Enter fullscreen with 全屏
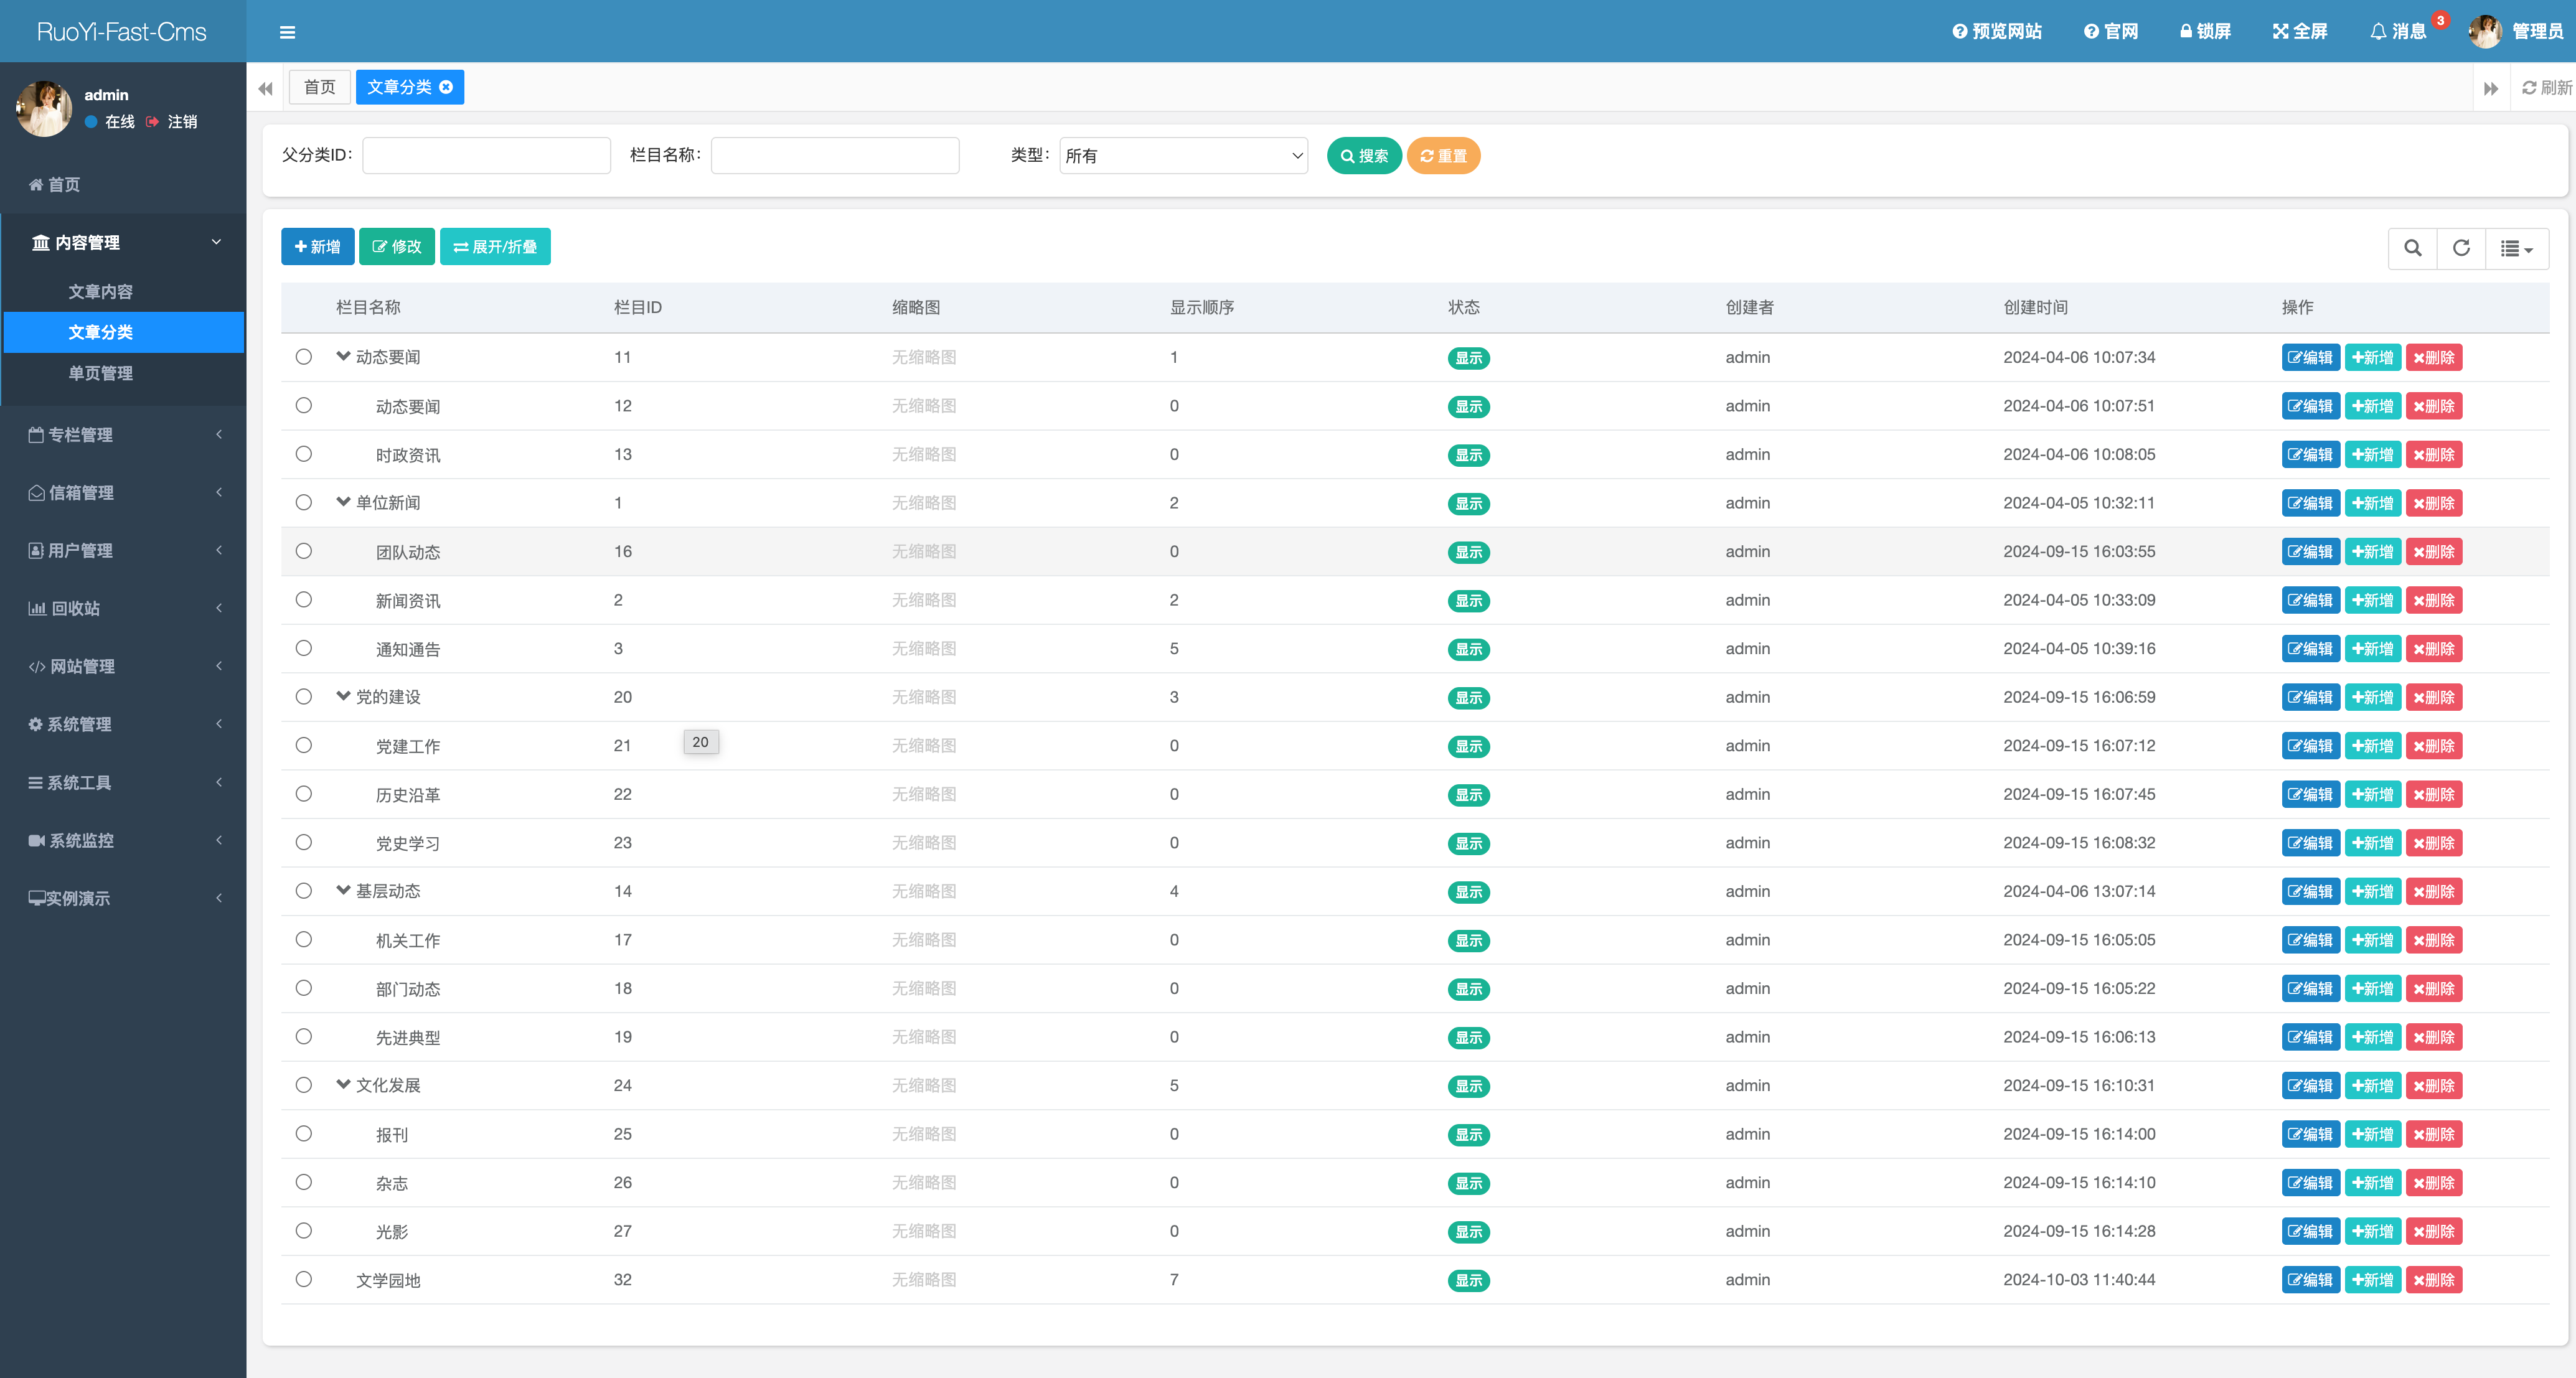The image size is (2576, 1378). point(2299,32)
